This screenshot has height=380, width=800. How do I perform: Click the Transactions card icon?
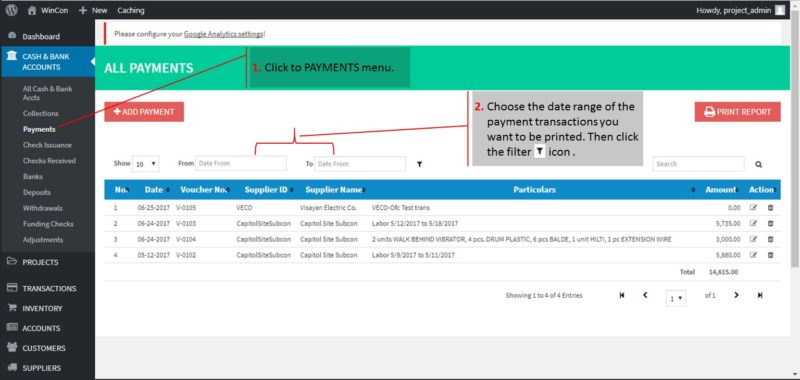[13, 288]
